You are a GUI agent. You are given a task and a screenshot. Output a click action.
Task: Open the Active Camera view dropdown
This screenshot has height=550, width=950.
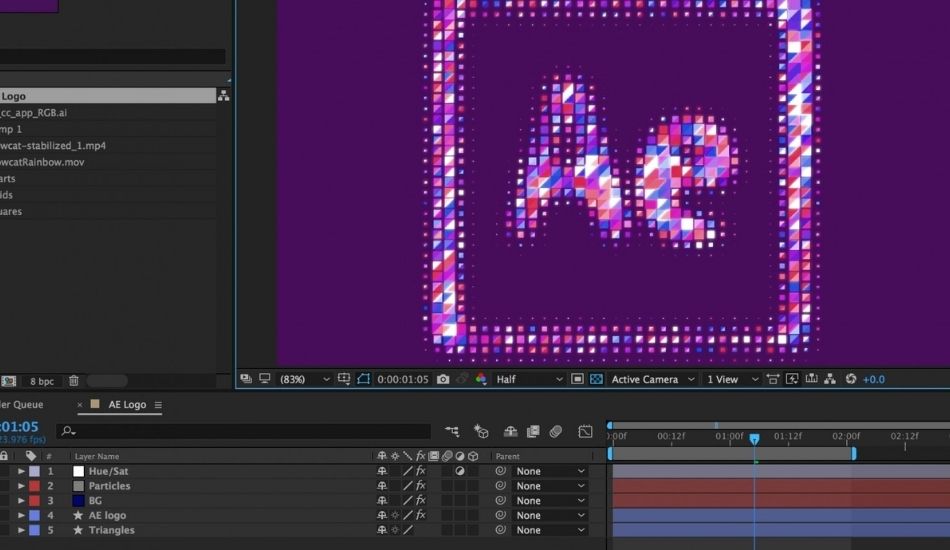click(652, 380)
